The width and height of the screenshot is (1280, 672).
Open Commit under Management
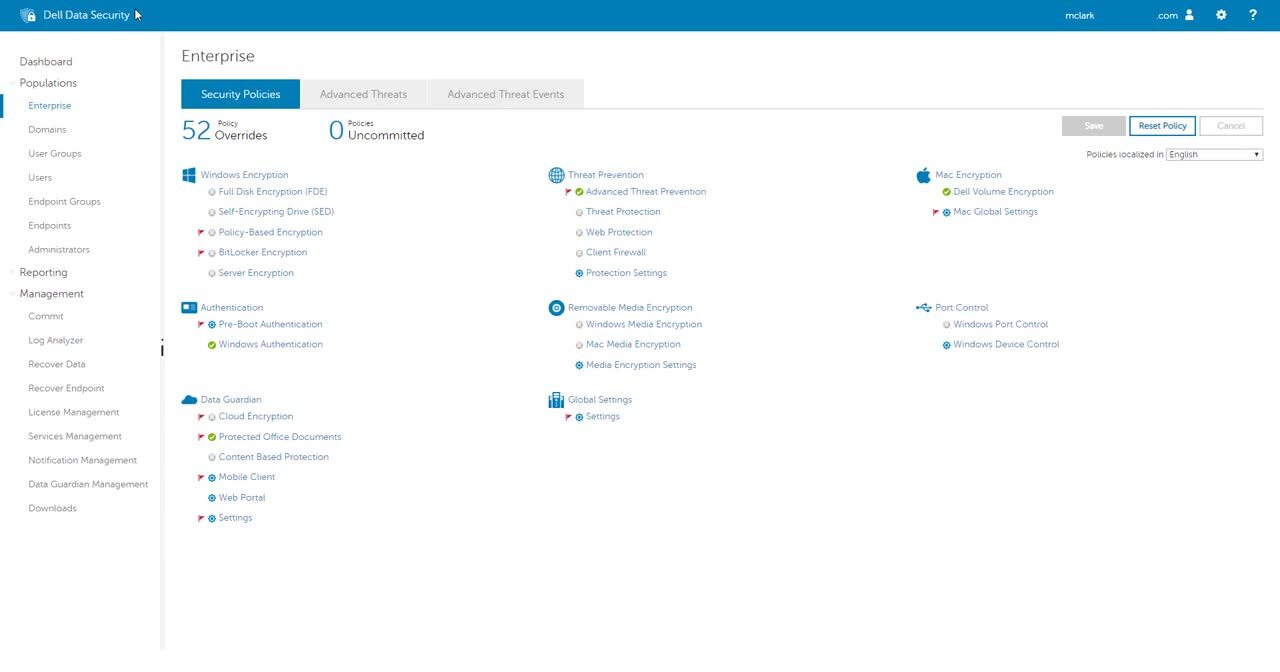click(x=46, y=317)
